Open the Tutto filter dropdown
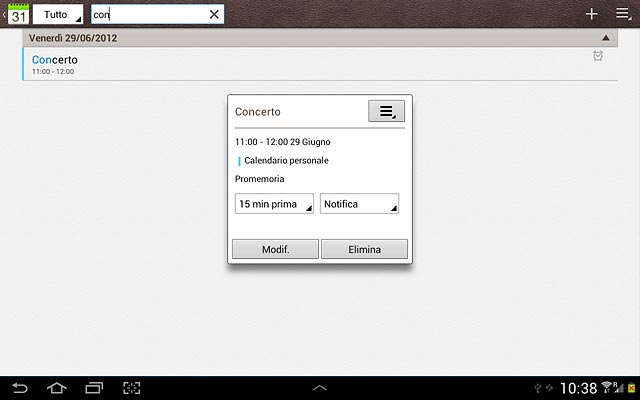640x400 pixels. [x=58, y=14]
